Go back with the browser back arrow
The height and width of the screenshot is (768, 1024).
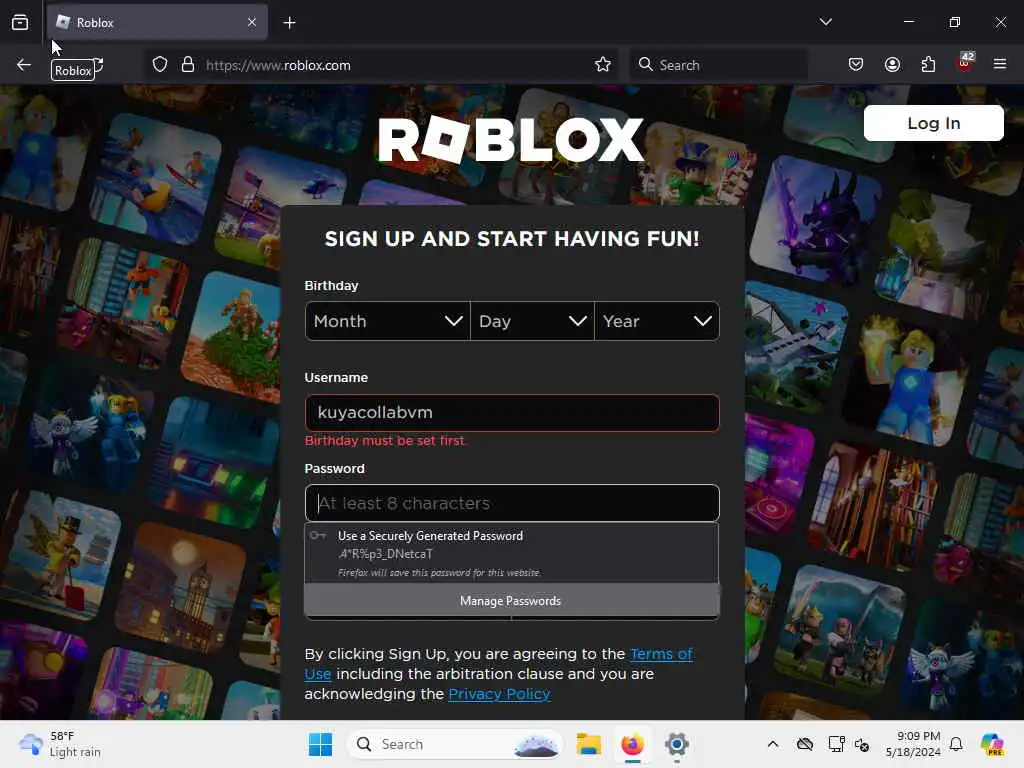click(24, 65)
